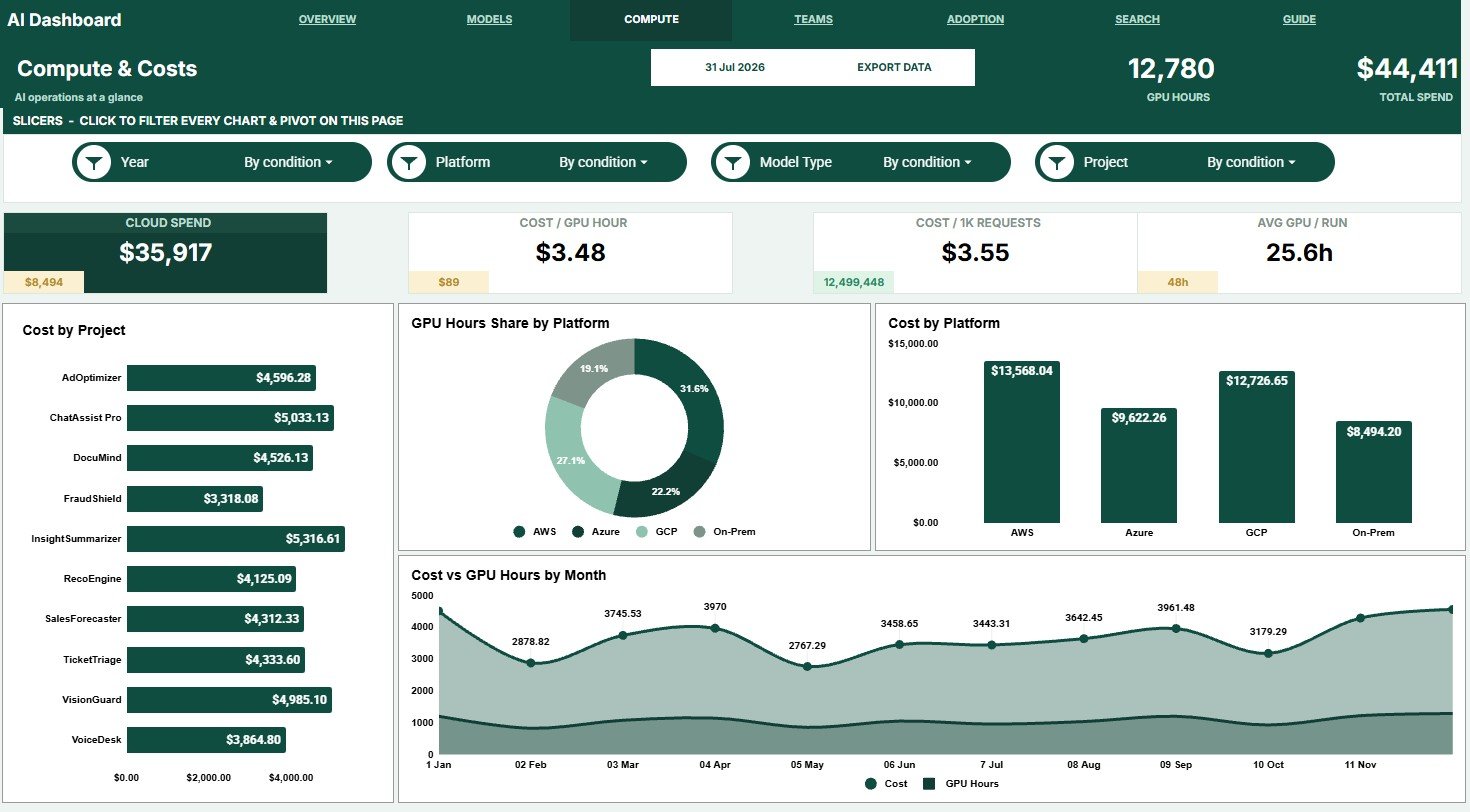Open the Search tab

coord(1137,19)
